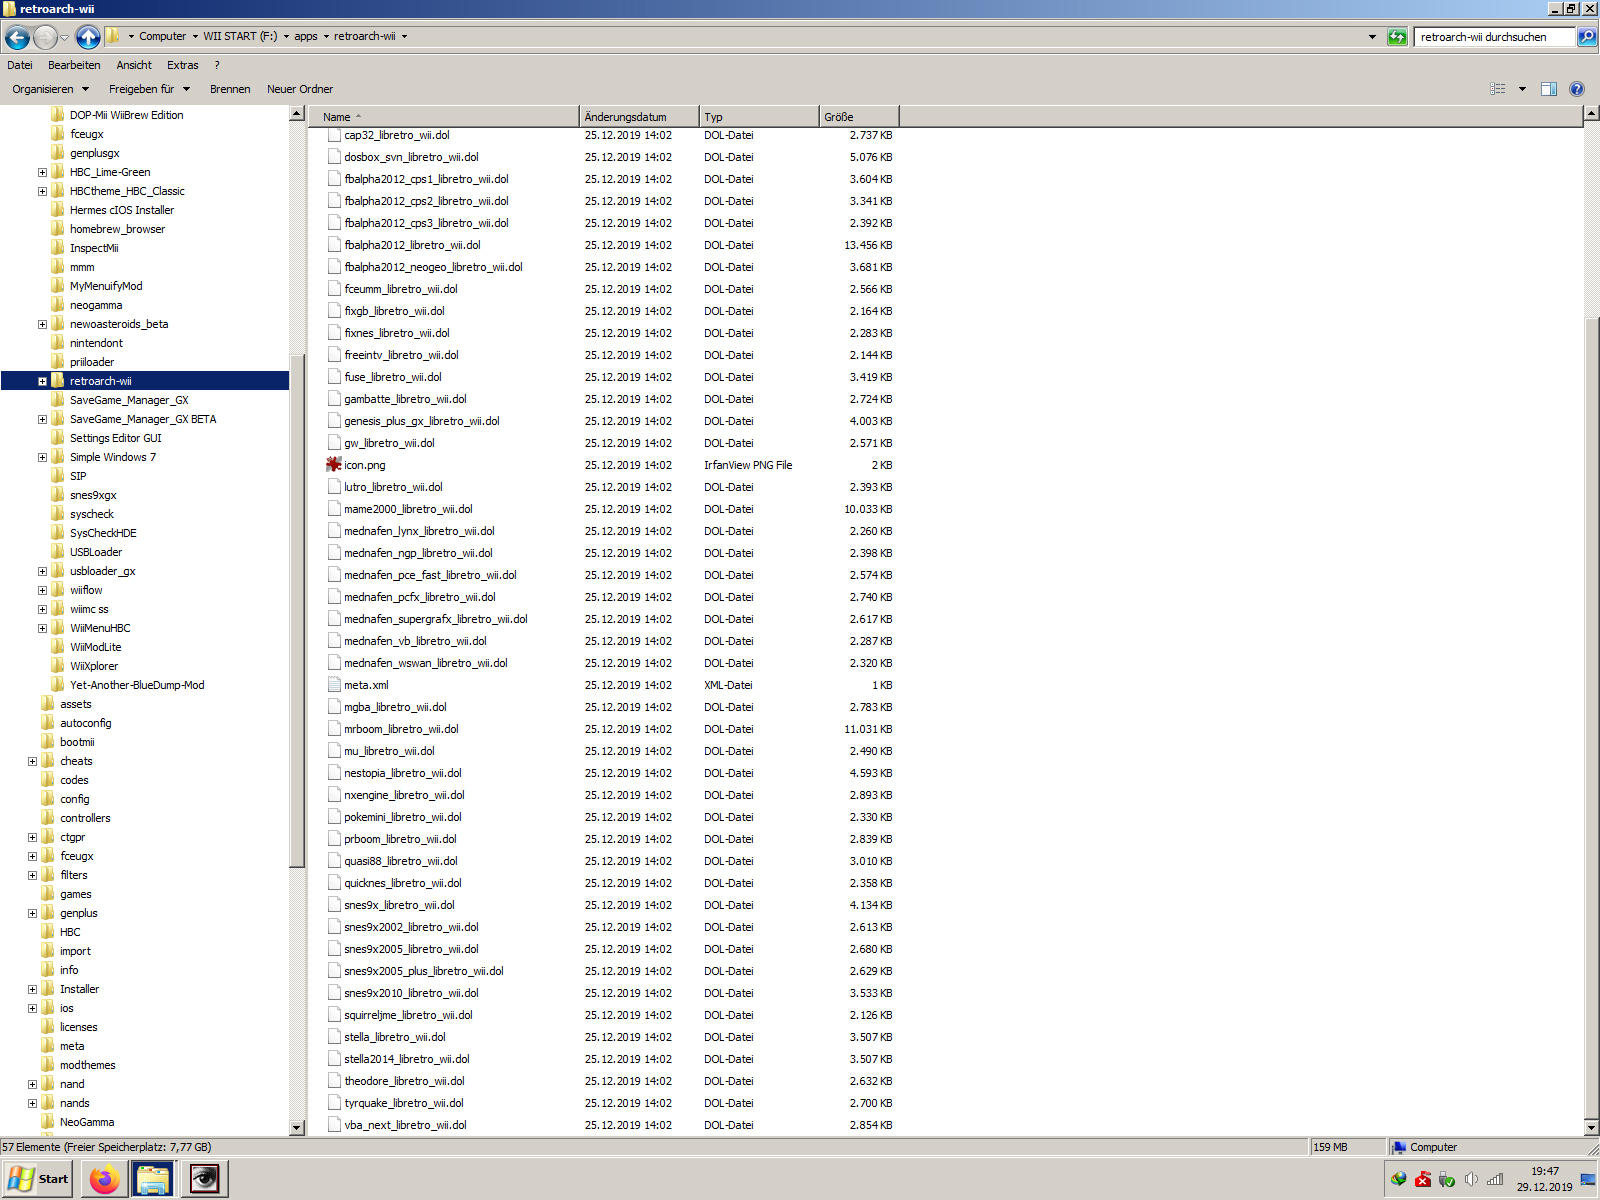
Task: Expand the SaveGame_Manager_GX BETA node
Action: coord(42,419)
